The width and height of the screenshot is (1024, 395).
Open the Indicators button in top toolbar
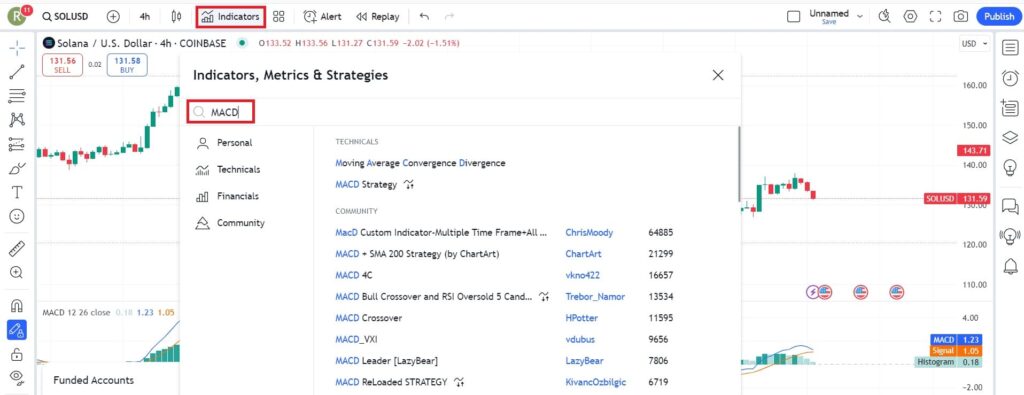[231, 16]
